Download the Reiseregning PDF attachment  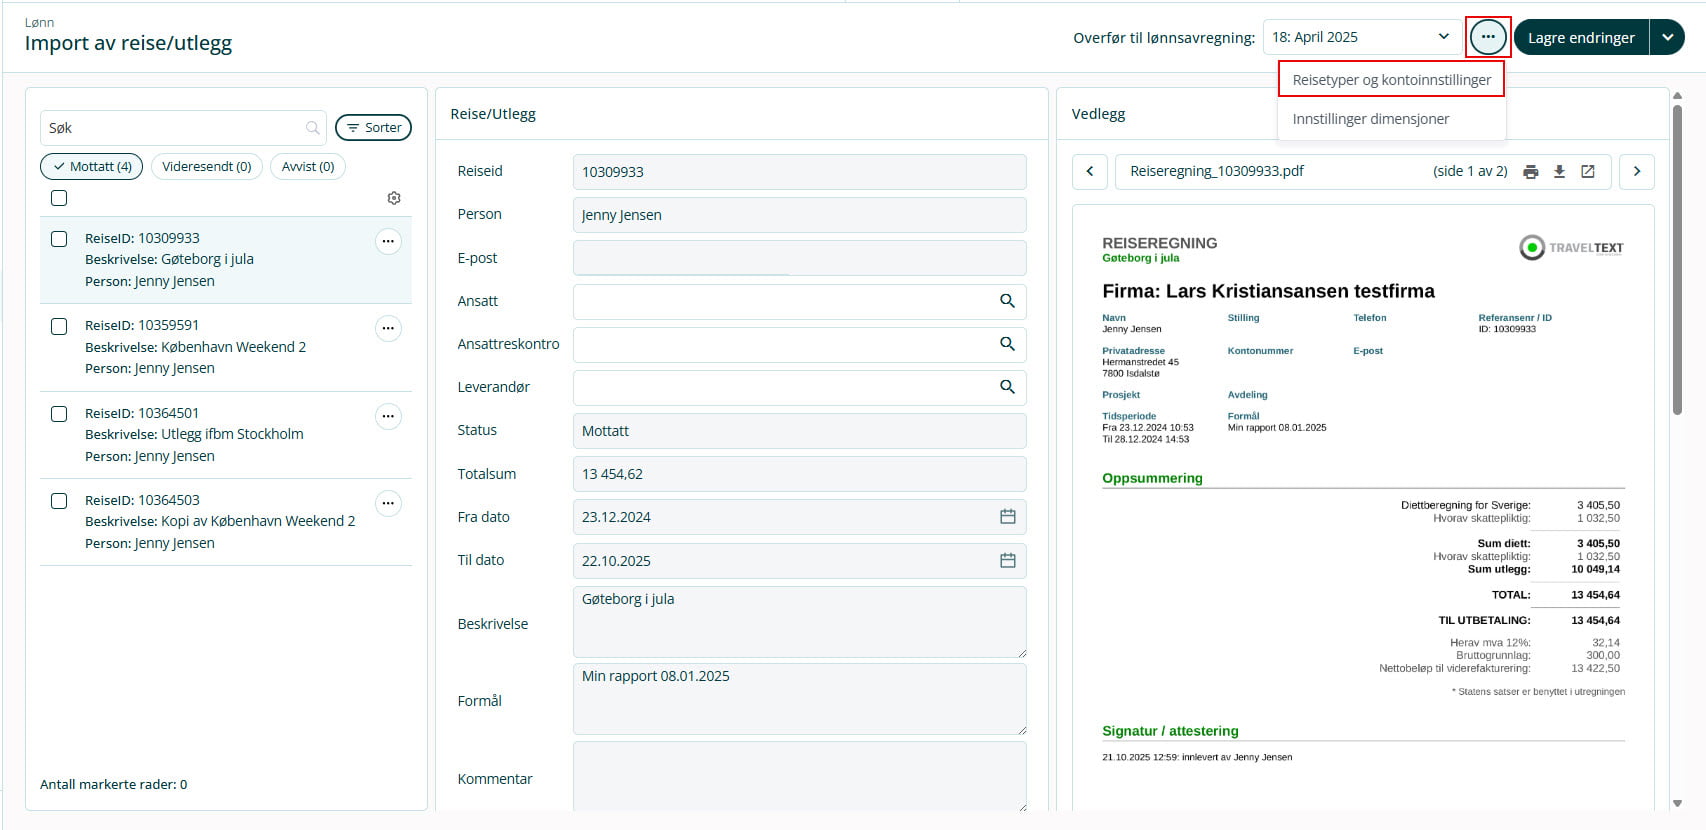pos(1559,172)
